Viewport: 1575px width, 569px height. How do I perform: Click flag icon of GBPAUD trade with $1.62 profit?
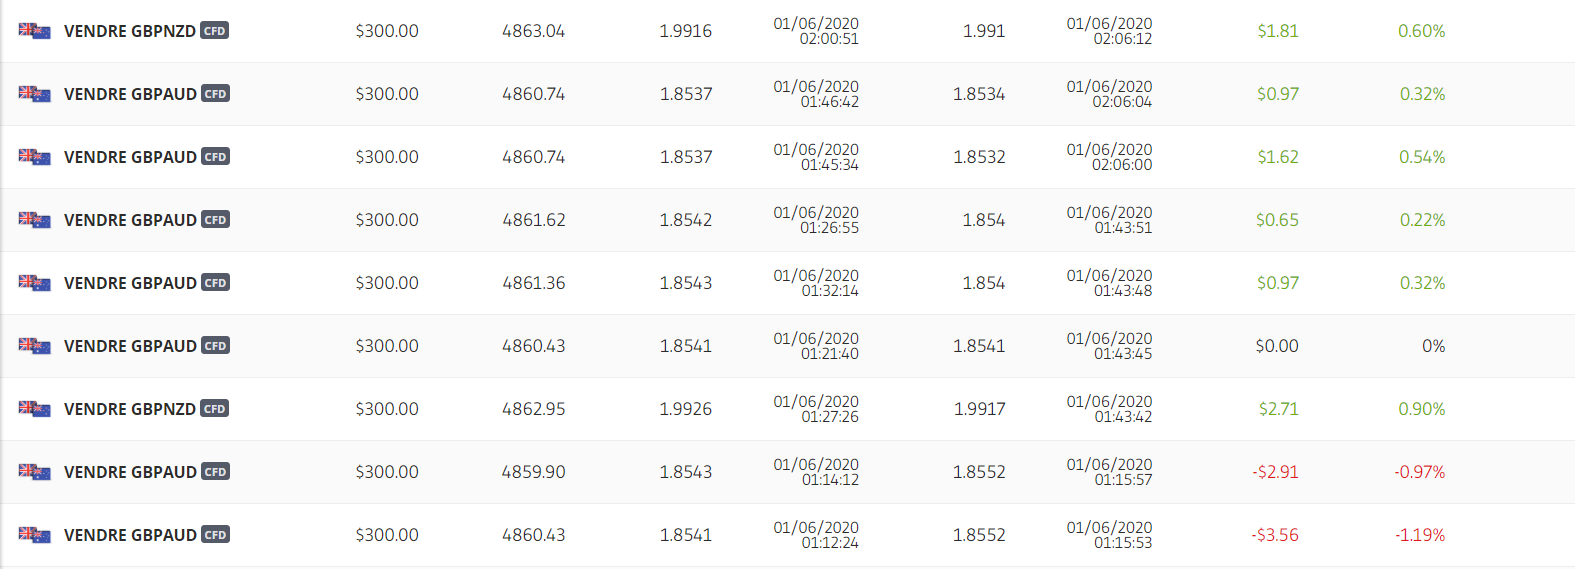click(x=34, y=157)
